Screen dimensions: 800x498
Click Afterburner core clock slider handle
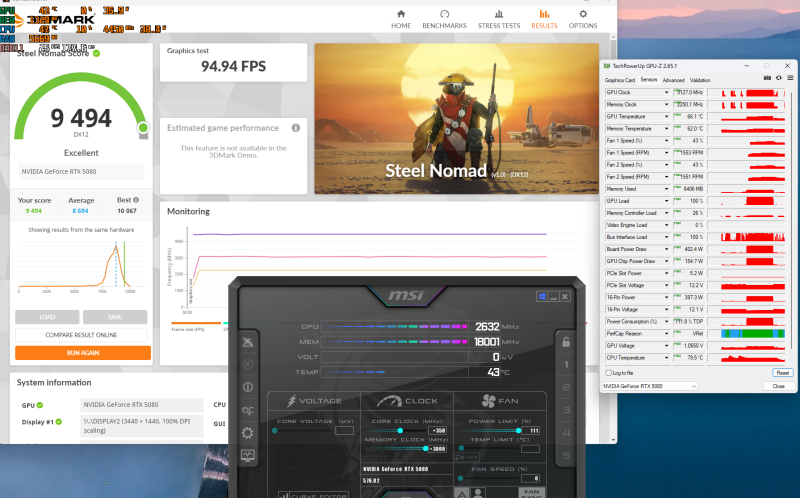pyautogui.click(x=400, y=431)
